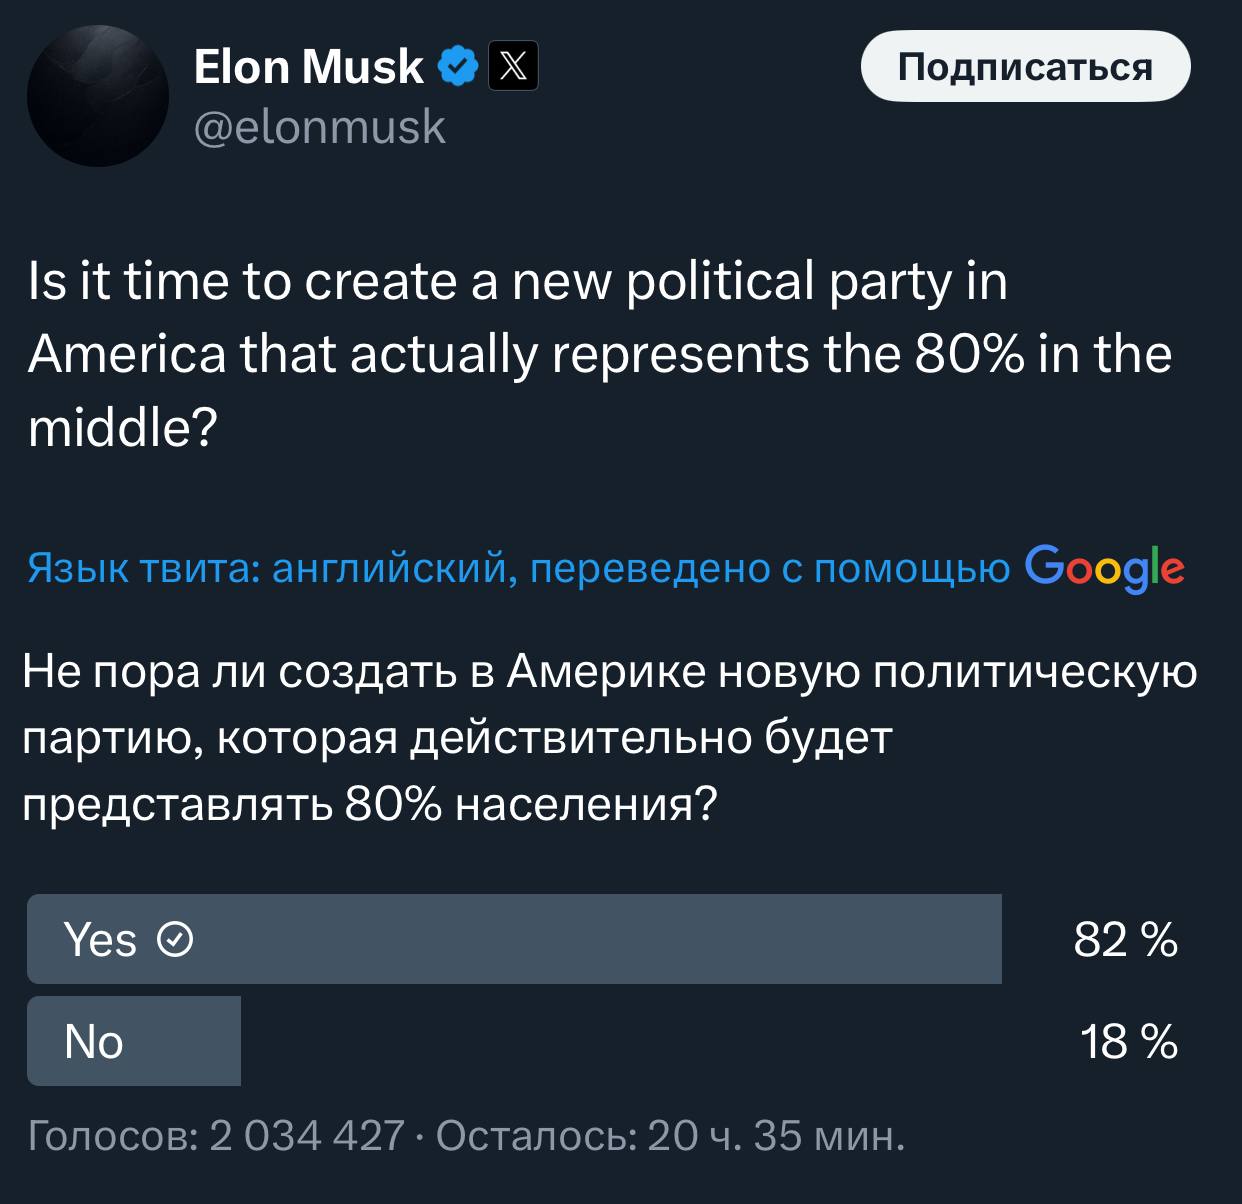
Task: Click the X affiliation badge beside the name
Action: [513, 66]
